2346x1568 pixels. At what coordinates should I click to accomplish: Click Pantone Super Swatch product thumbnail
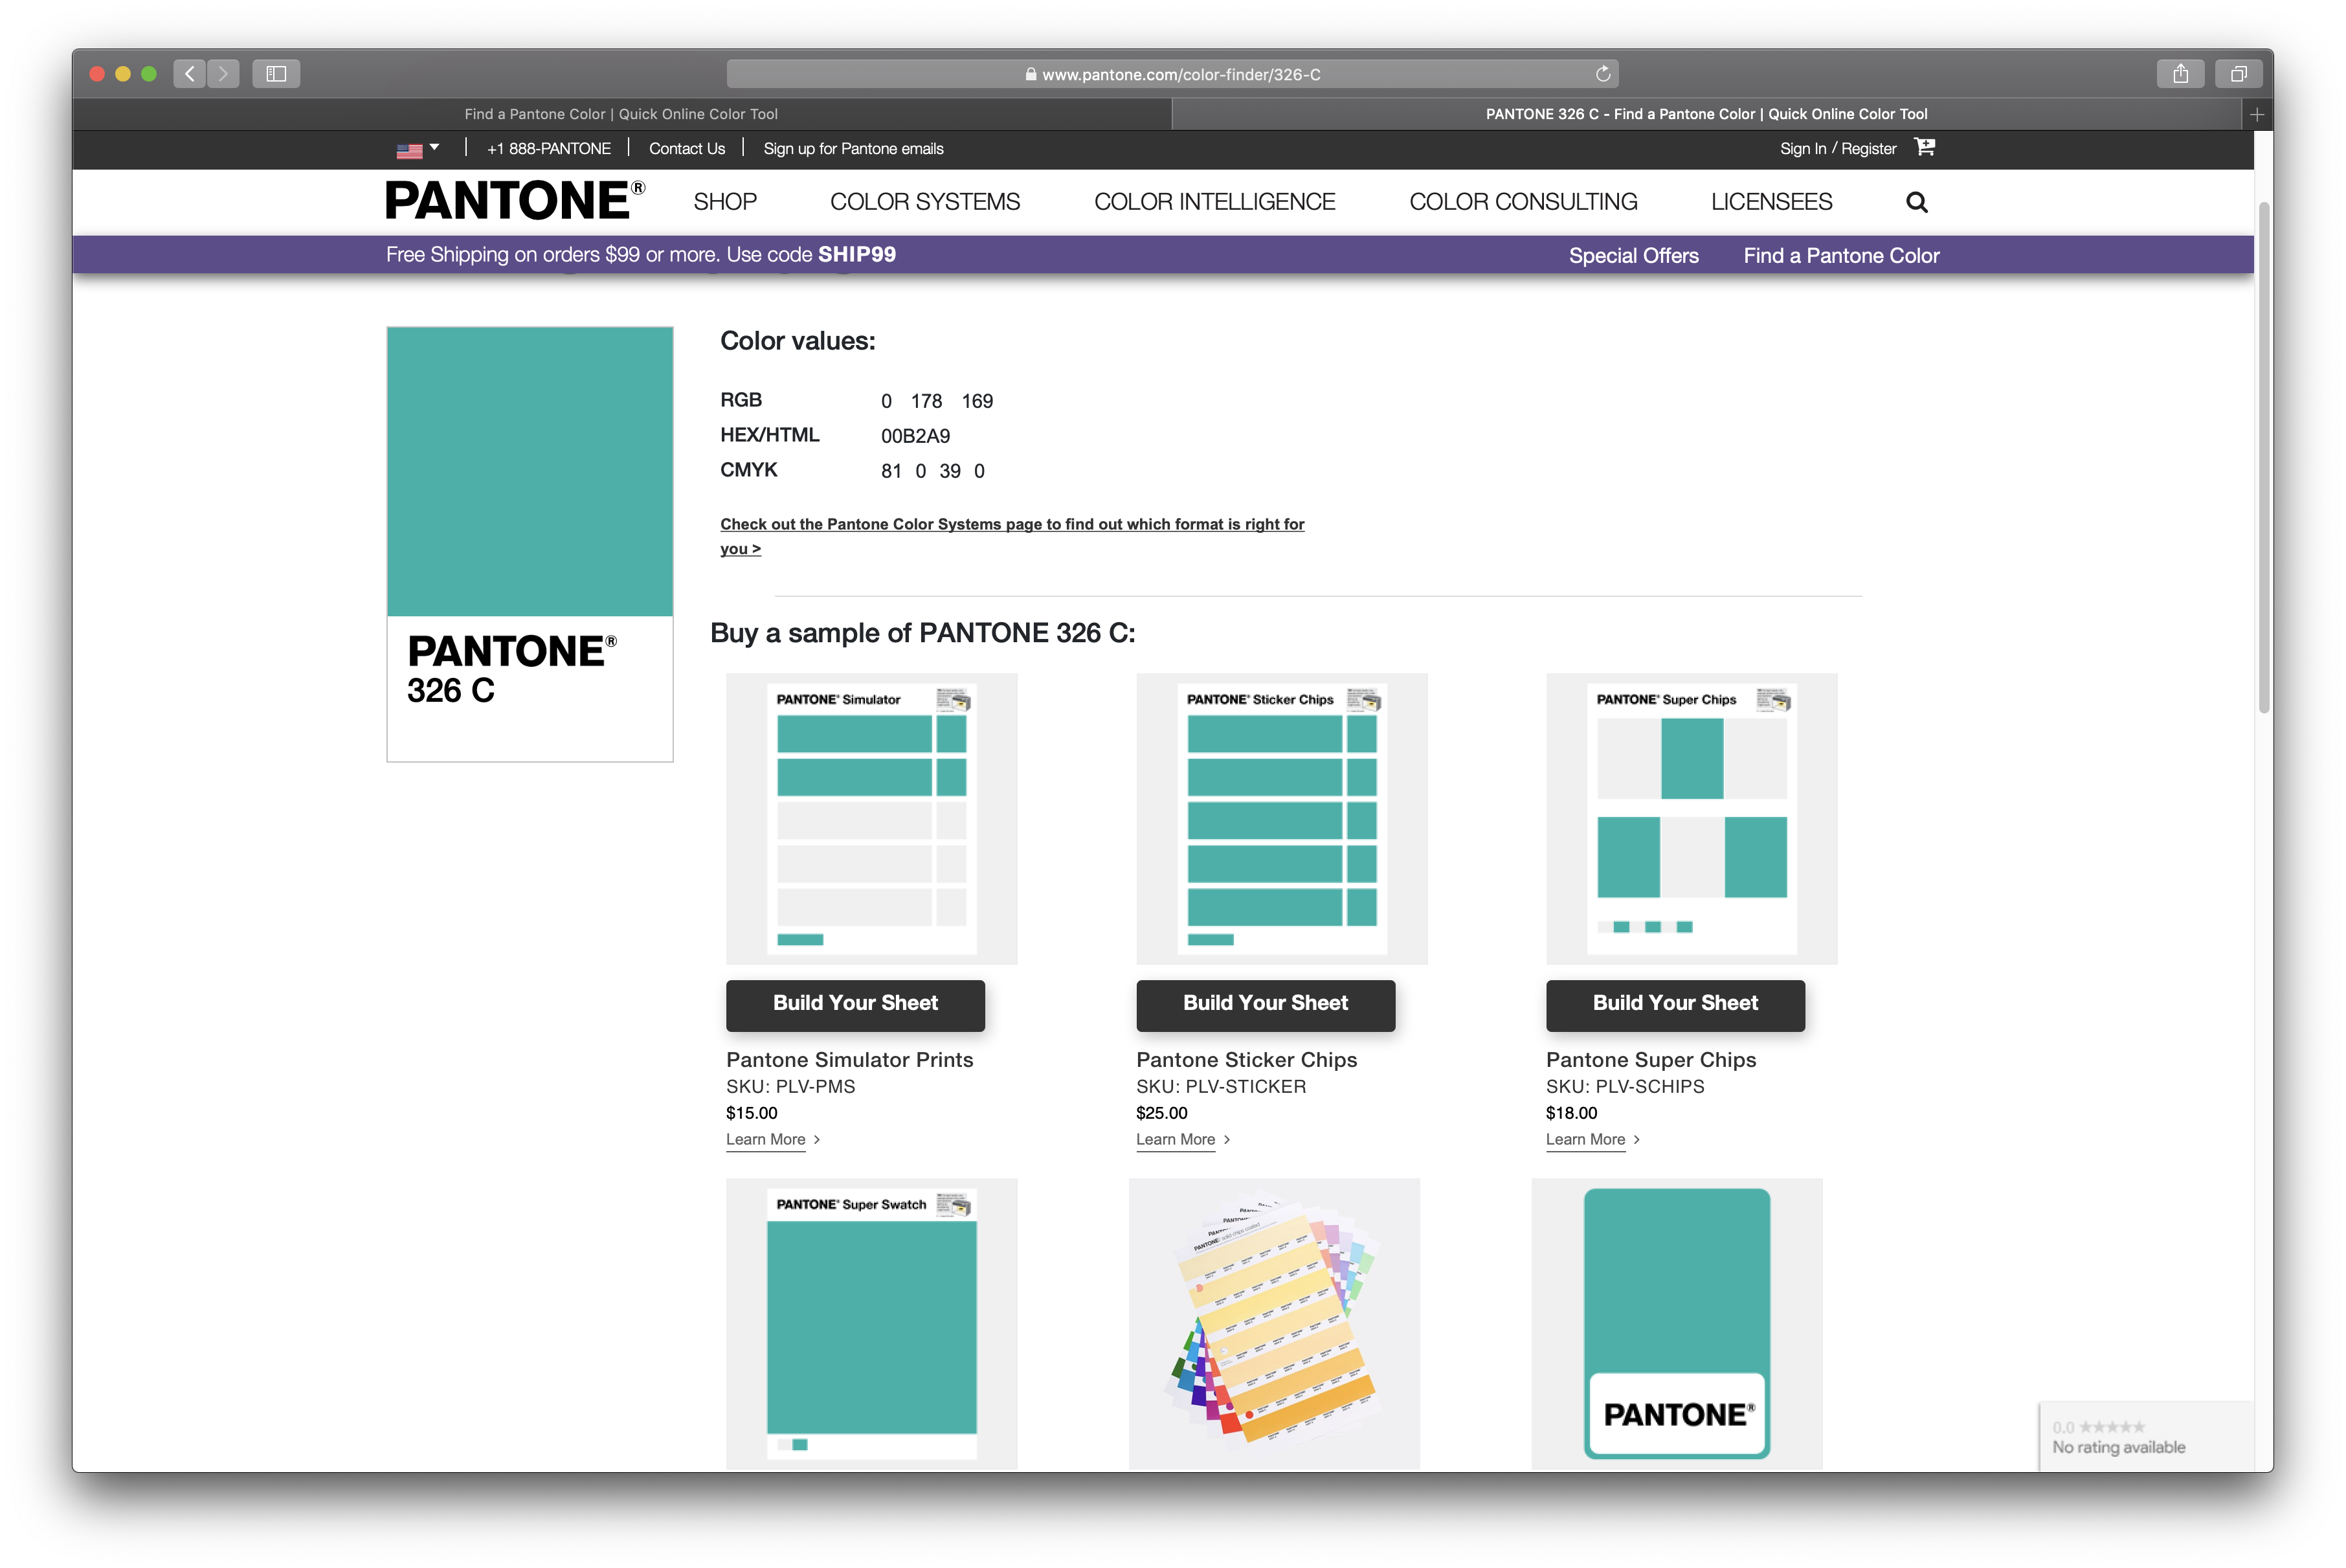click(871, 1323)
